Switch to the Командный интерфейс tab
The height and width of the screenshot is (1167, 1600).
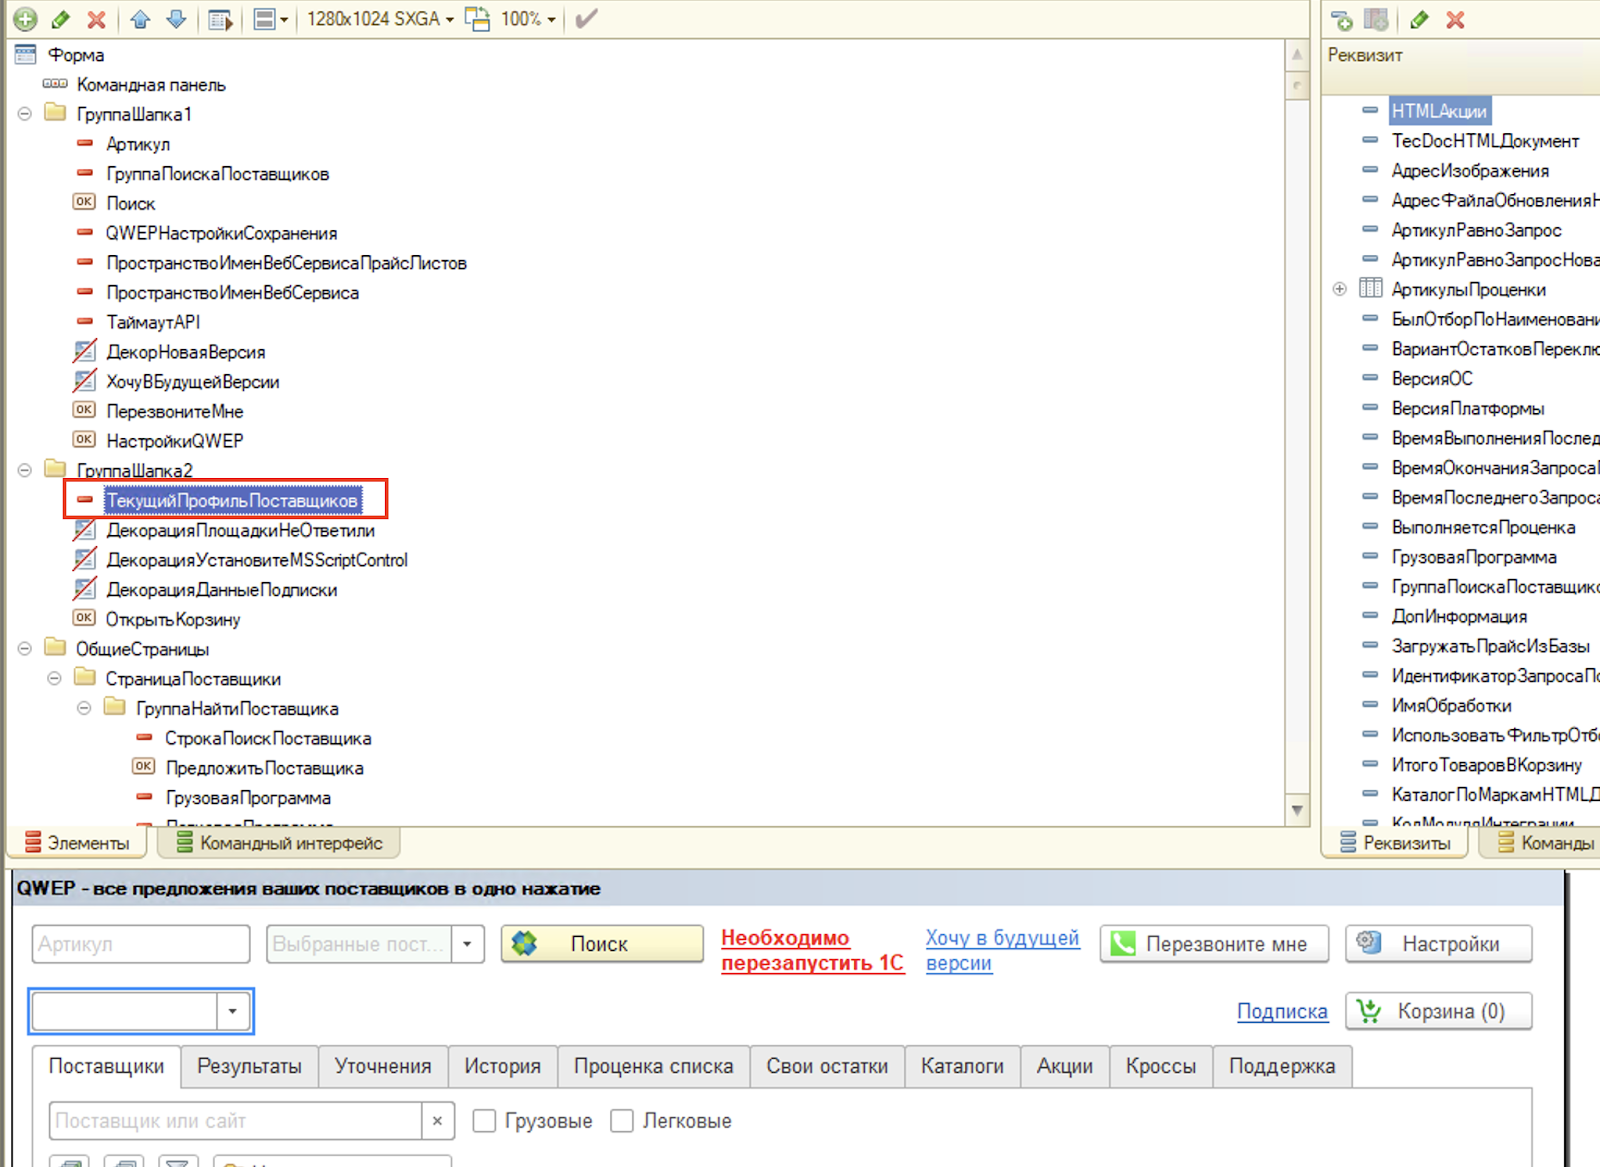pos(280,843)
